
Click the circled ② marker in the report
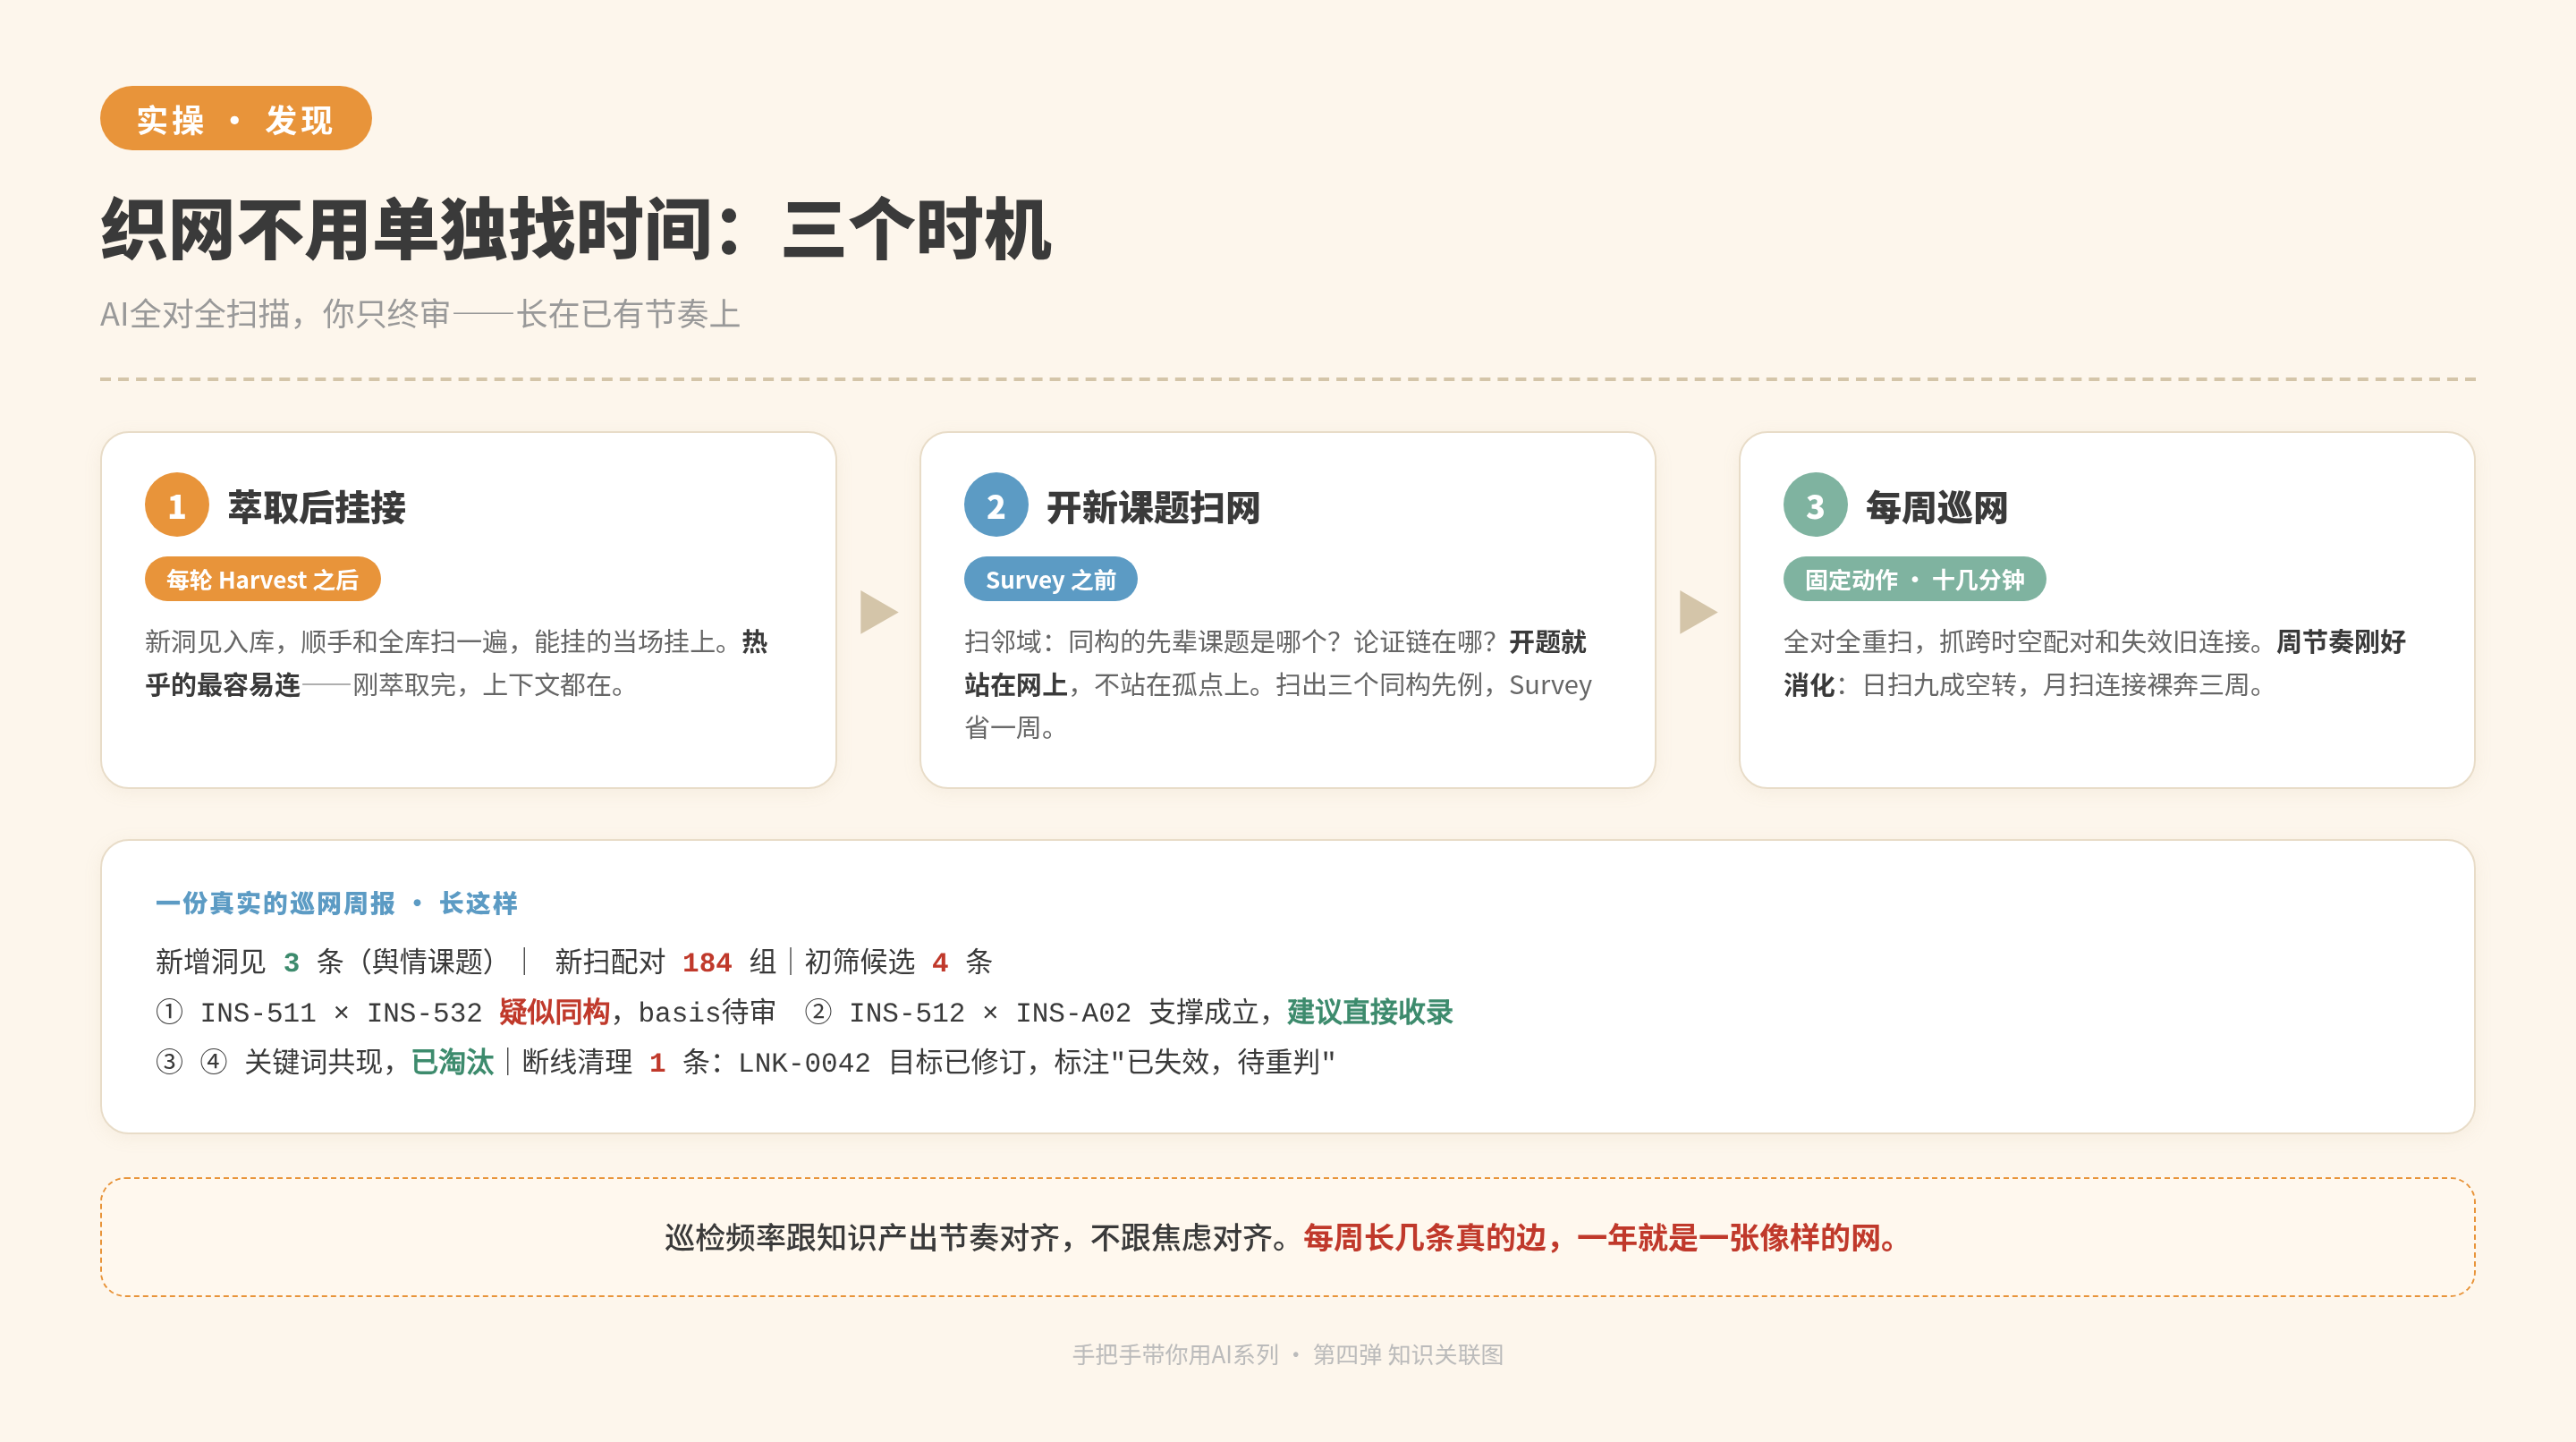pos(818,1012)
